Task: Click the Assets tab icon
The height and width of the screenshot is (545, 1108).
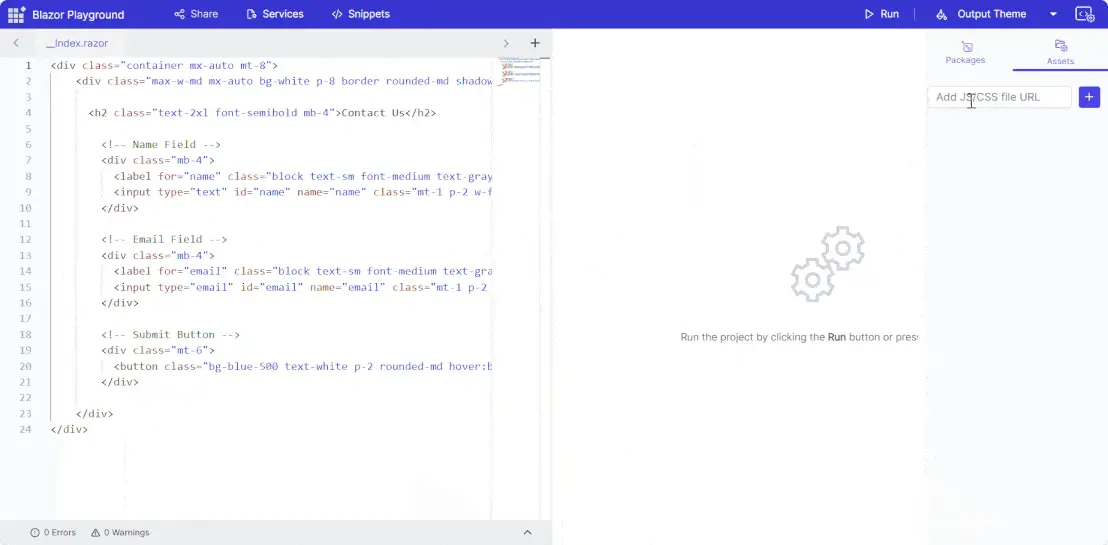Action: pyautogui.click(x=1061, y=46)
